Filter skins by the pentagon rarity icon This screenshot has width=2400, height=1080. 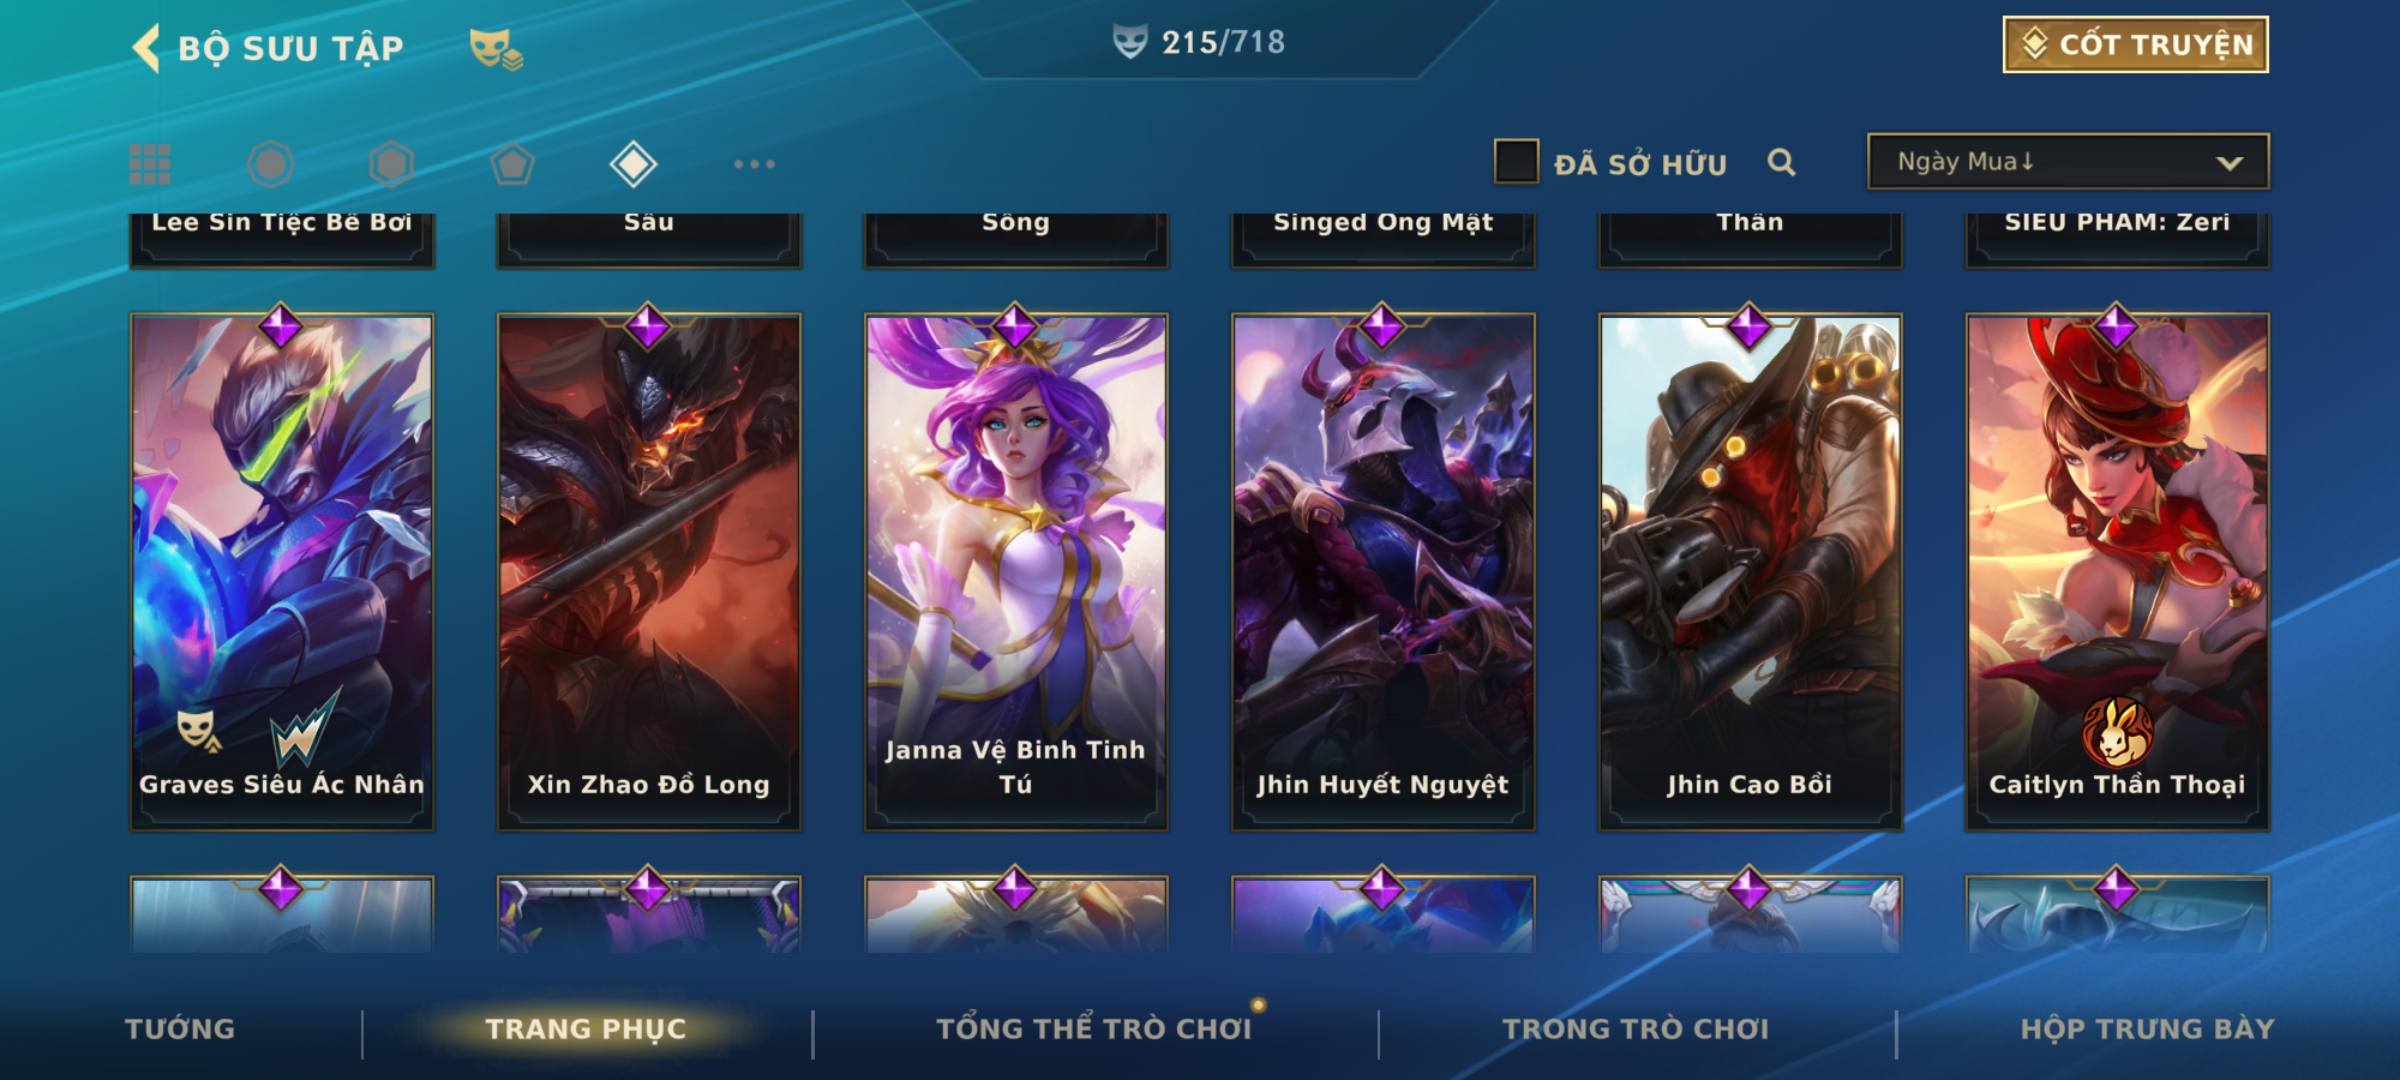pyautogui.click(x=512, y=164)
